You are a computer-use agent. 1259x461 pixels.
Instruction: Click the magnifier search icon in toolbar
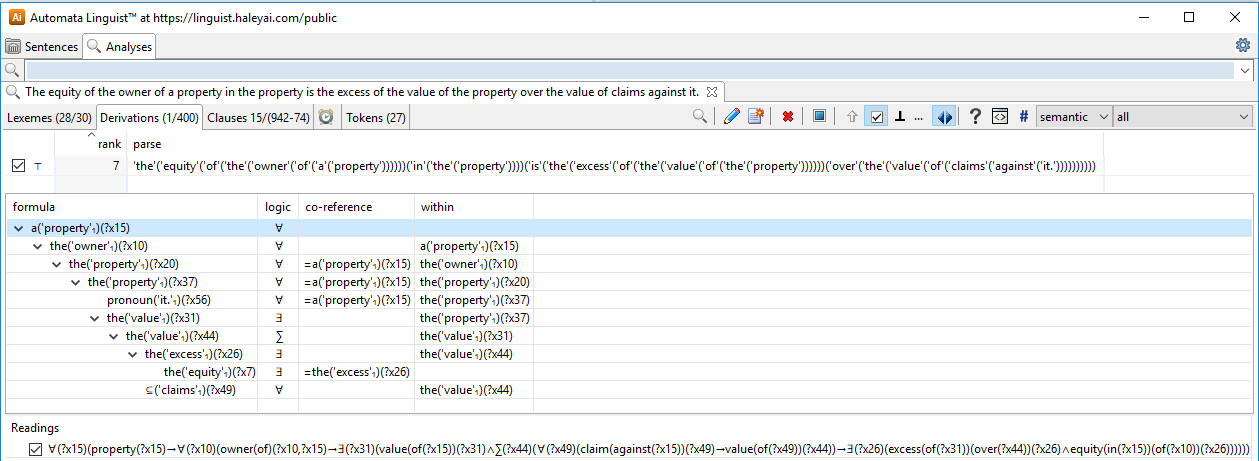pyautogui.click(x=702, y=117)
